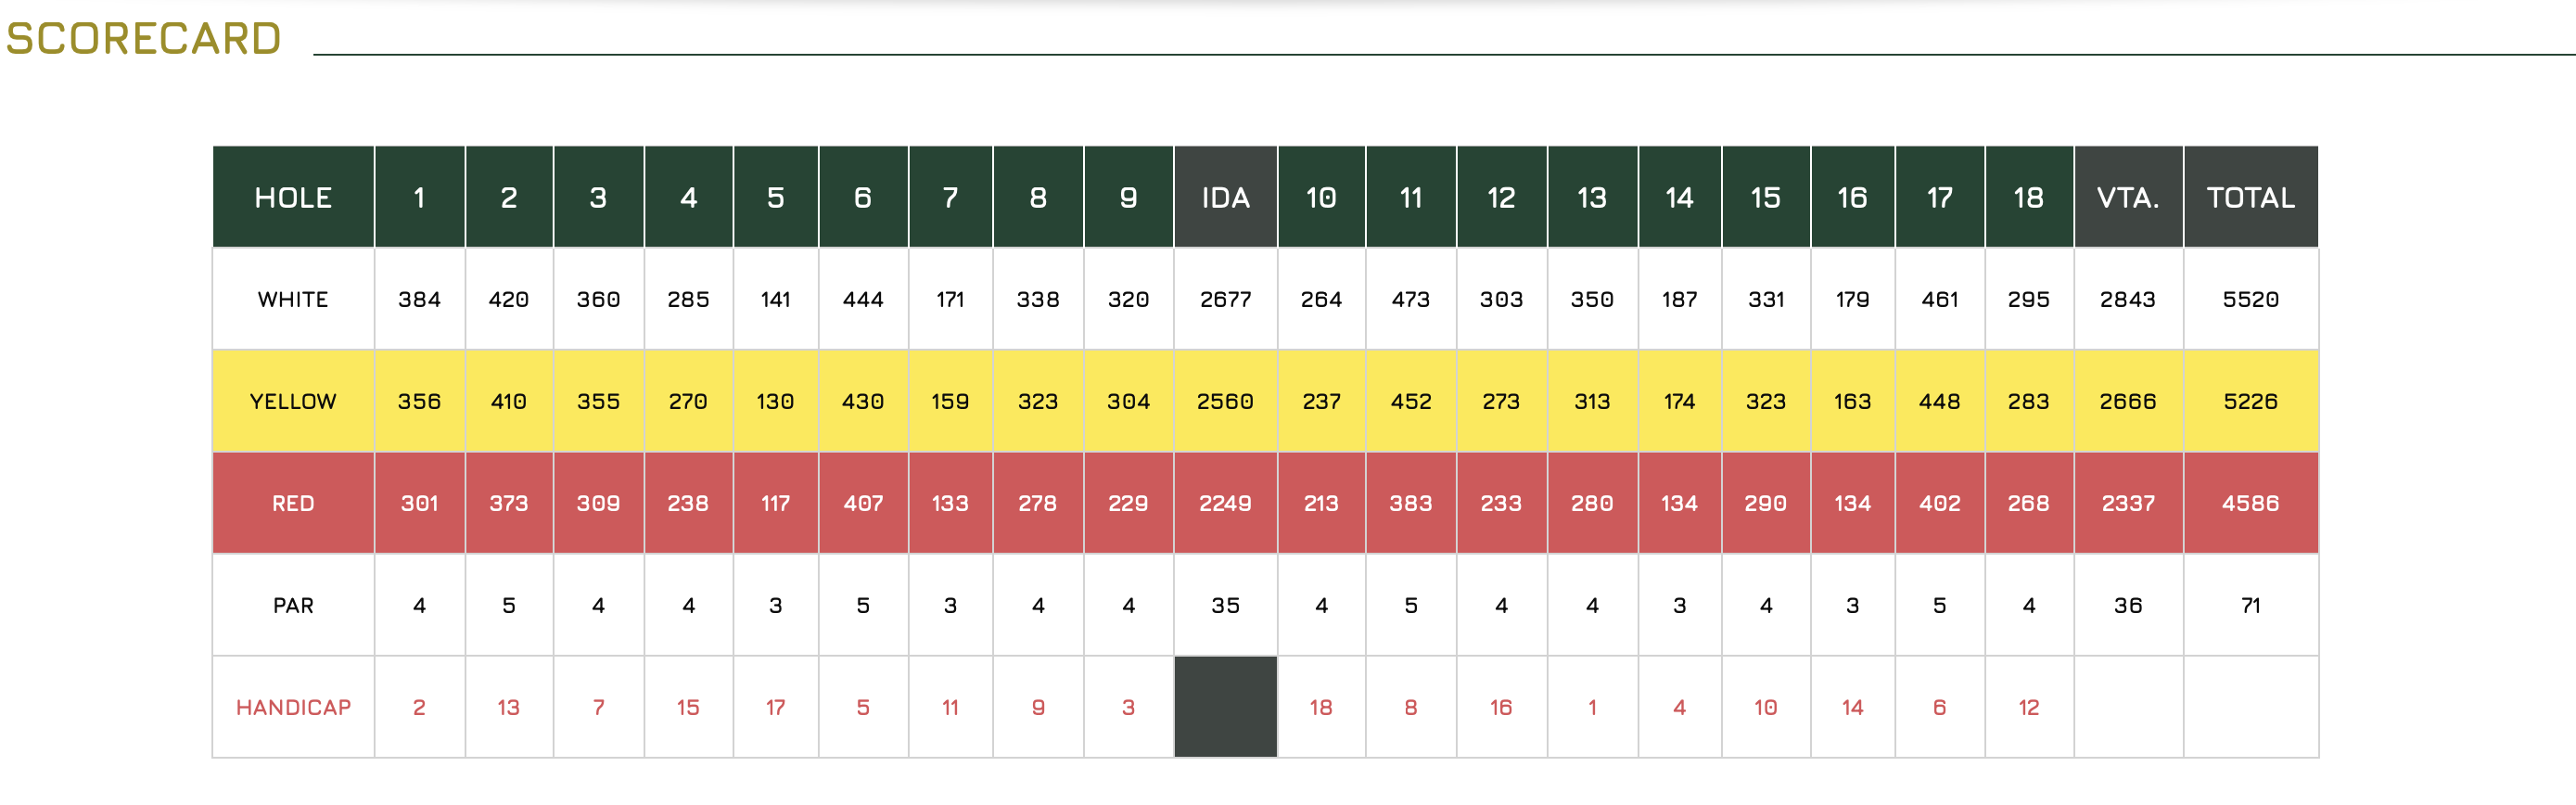Click hole 1 column header
The height and width of the screenshot is (805, 2576).
tap(419, 197)
